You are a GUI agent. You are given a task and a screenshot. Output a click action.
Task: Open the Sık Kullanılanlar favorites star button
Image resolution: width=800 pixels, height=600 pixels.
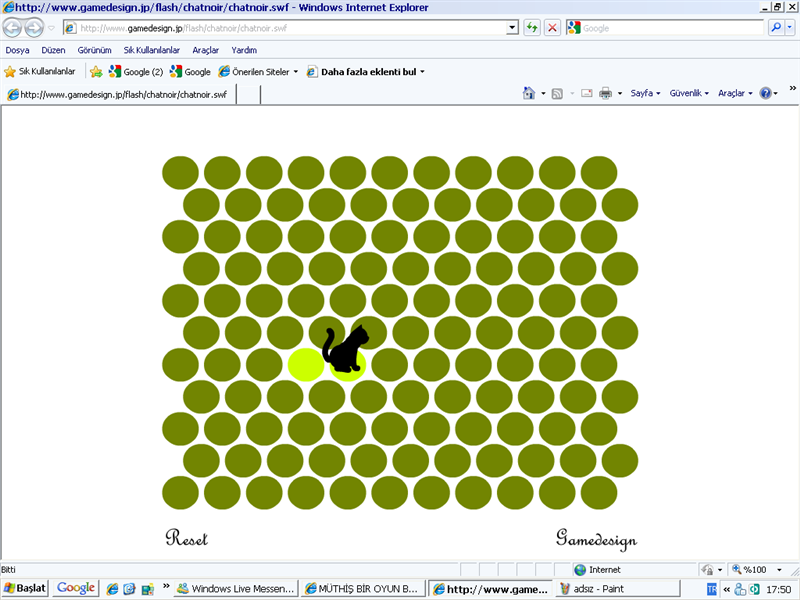(39, 71)
